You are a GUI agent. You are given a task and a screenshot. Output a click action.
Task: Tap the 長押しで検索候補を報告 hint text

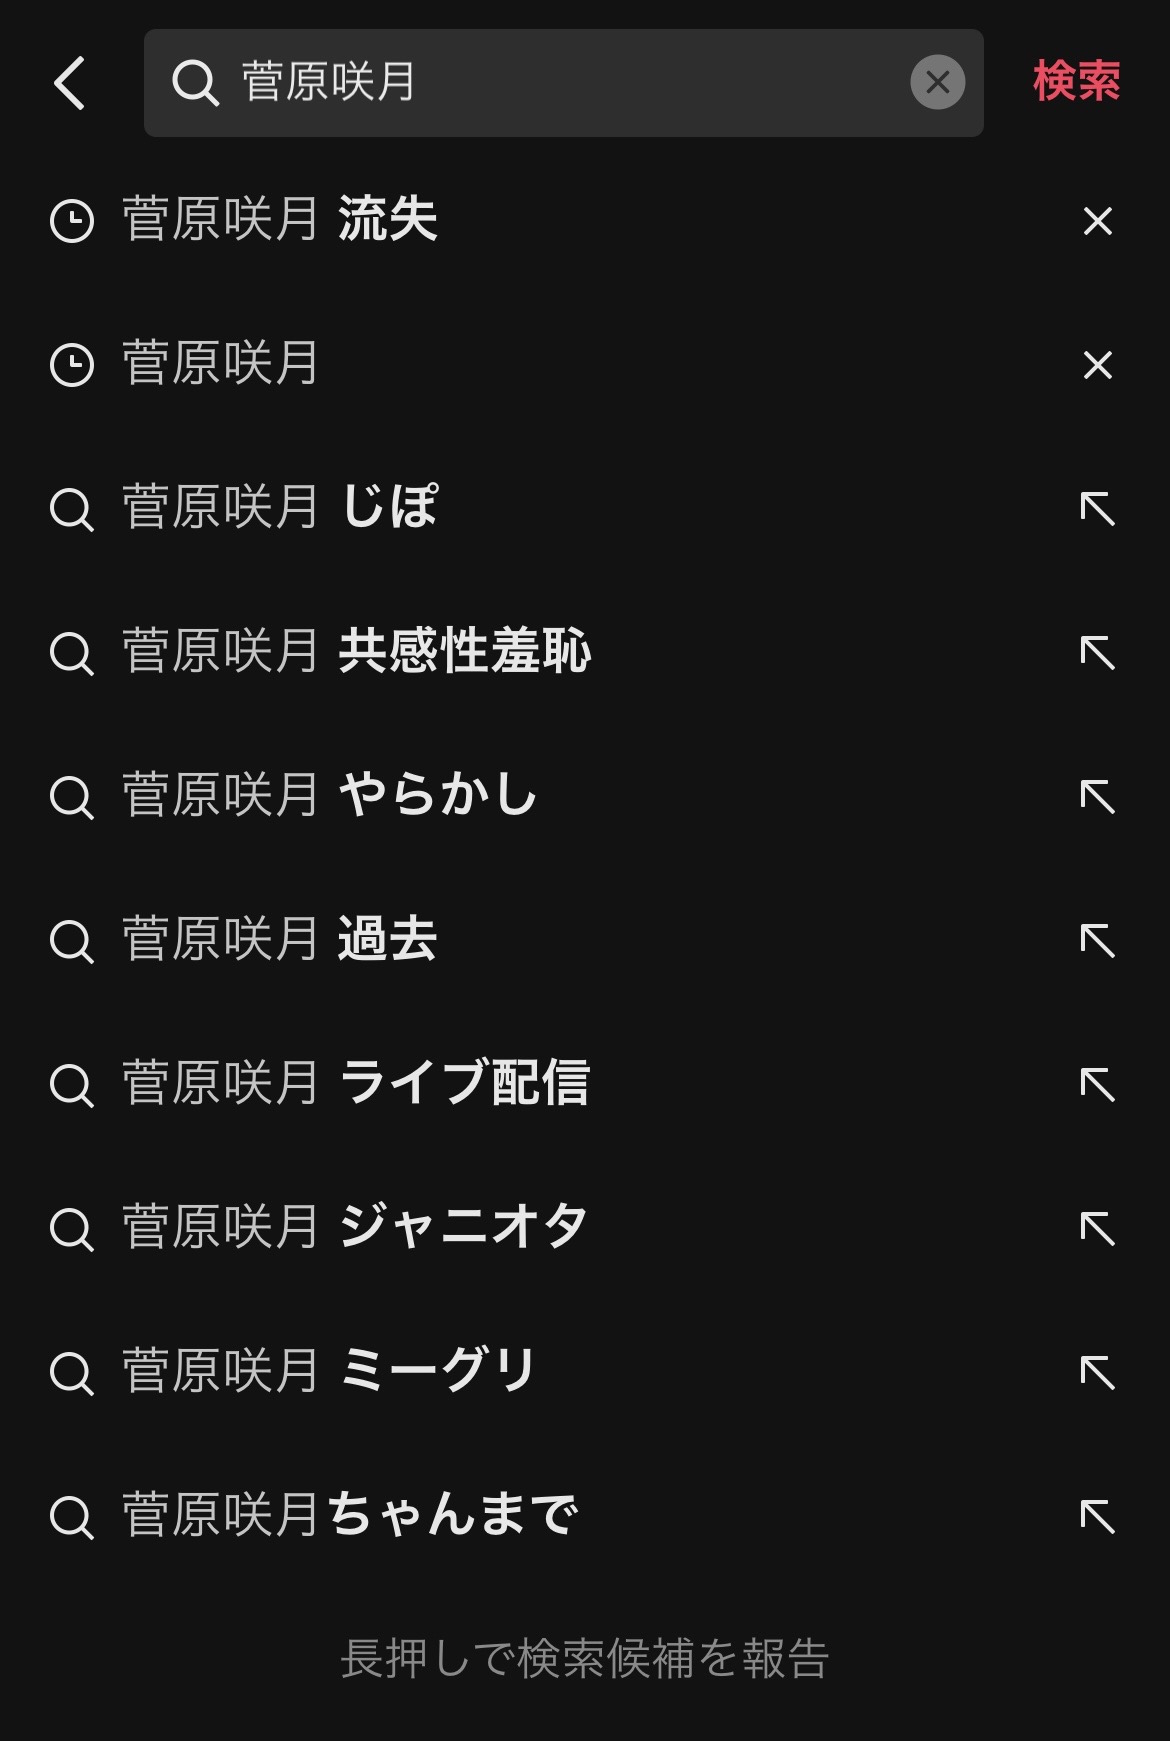585,1659
